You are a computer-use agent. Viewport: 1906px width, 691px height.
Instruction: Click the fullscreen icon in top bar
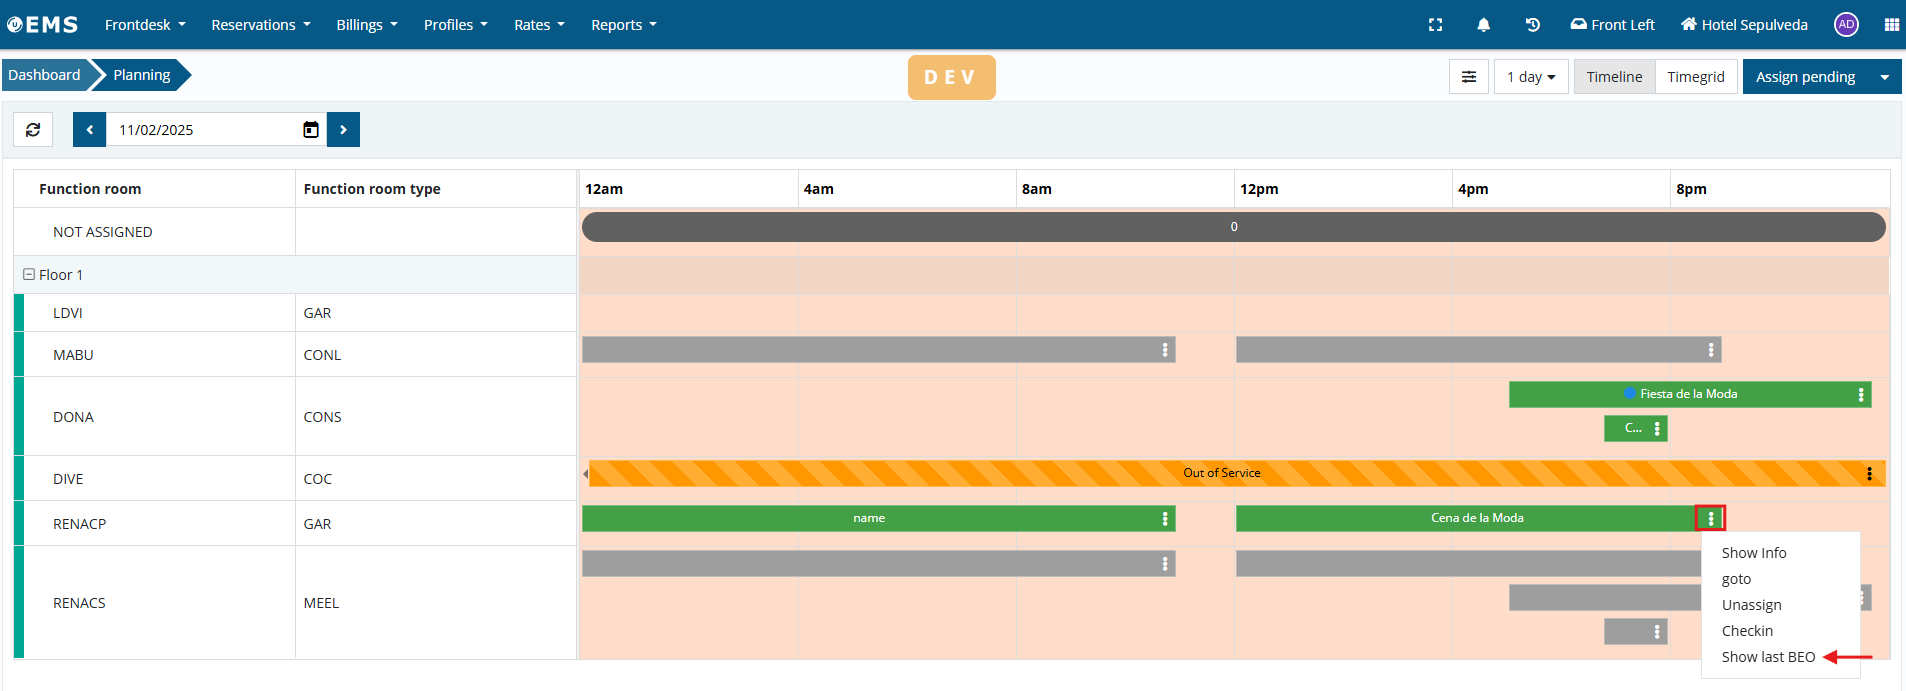[x=1435, y=25]
